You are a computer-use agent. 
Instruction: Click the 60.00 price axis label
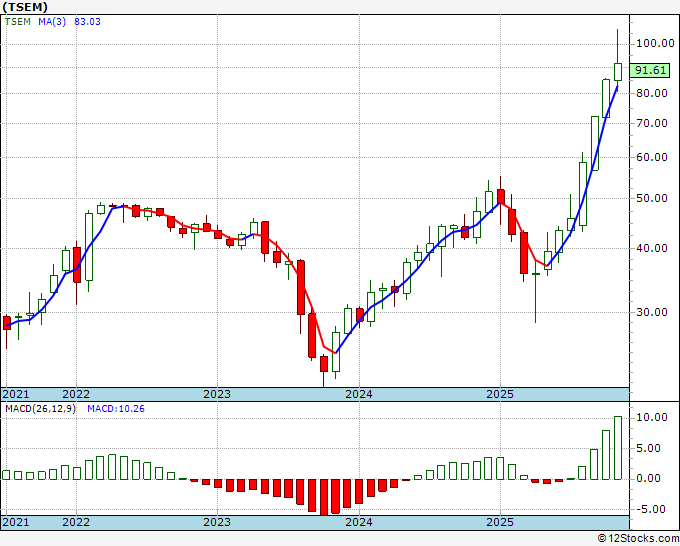click(x=651, y=157)
